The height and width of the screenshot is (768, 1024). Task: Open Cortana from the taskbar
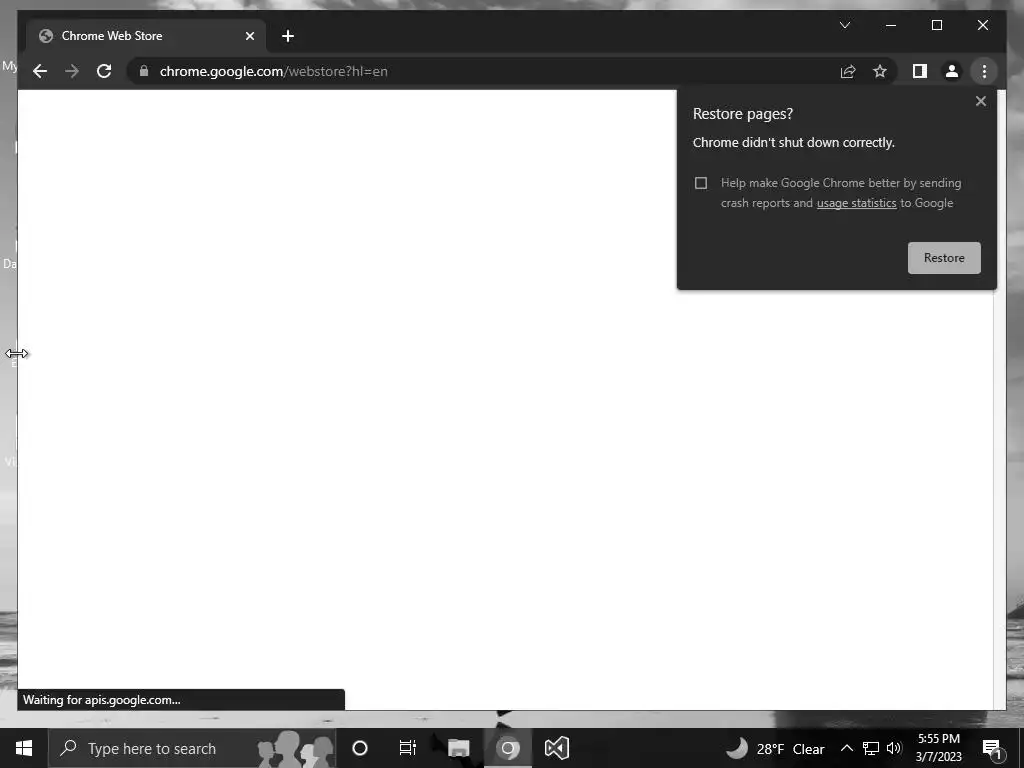[360, 748]
